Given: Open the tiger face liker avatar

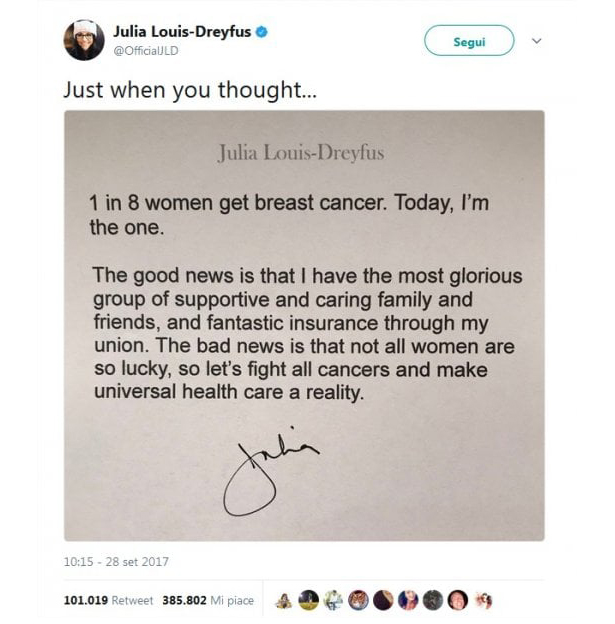Looking at the screenshot, I should tap(358, 600).
